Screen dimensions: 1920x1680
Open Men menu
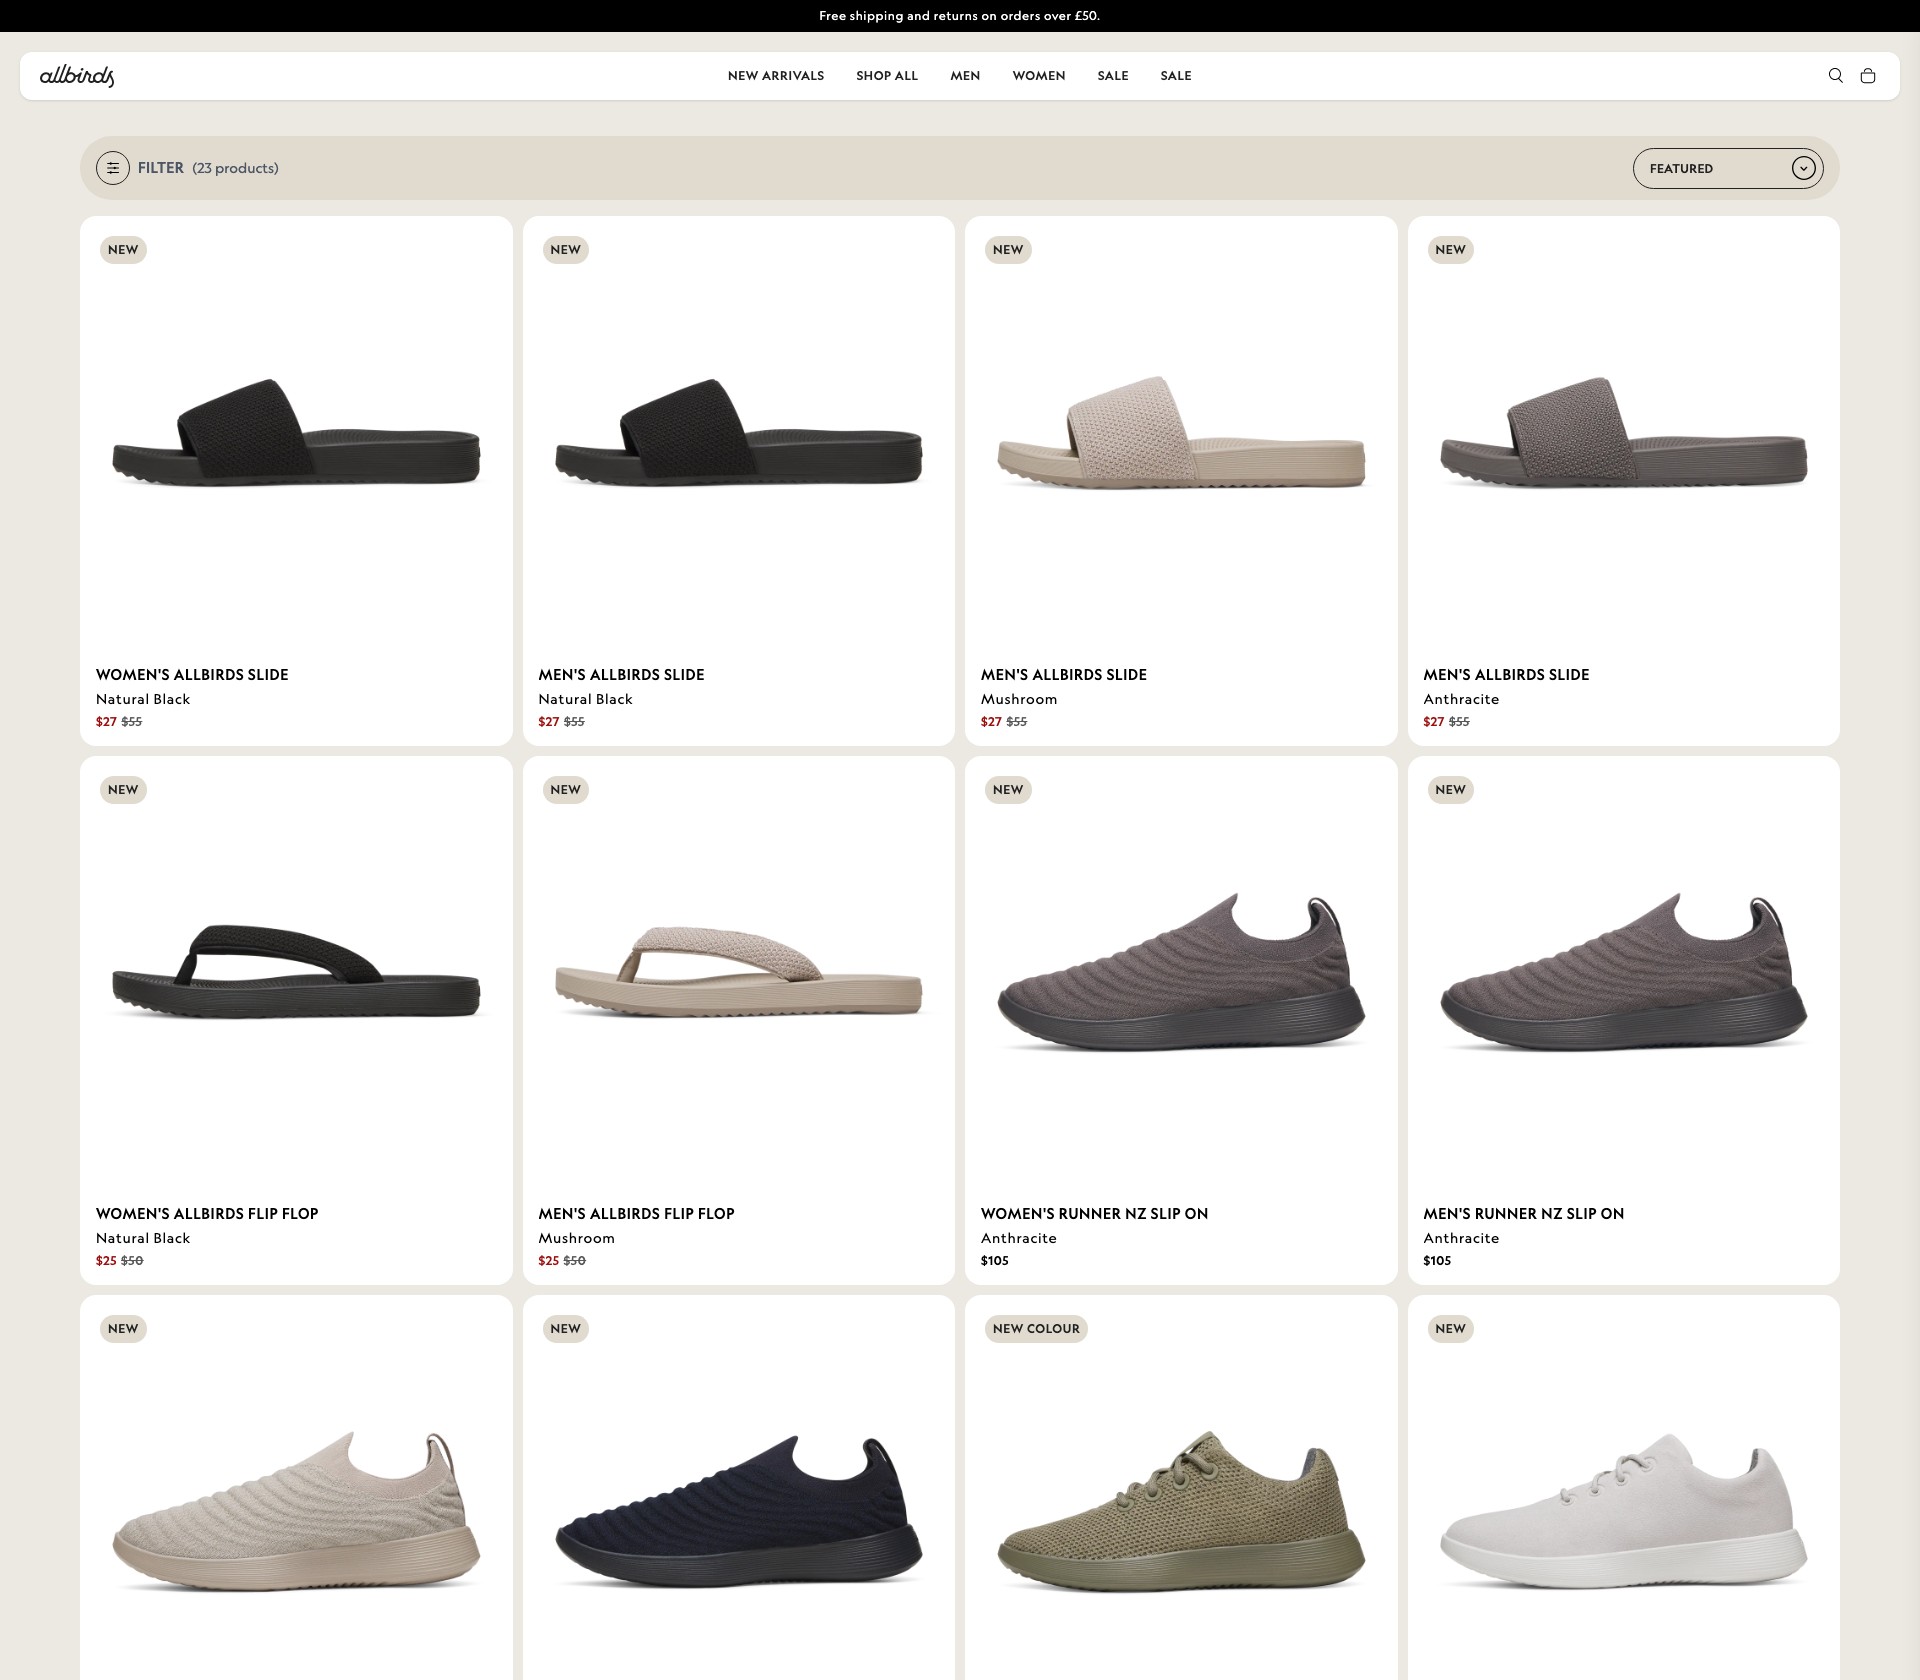tap(965, 76)
